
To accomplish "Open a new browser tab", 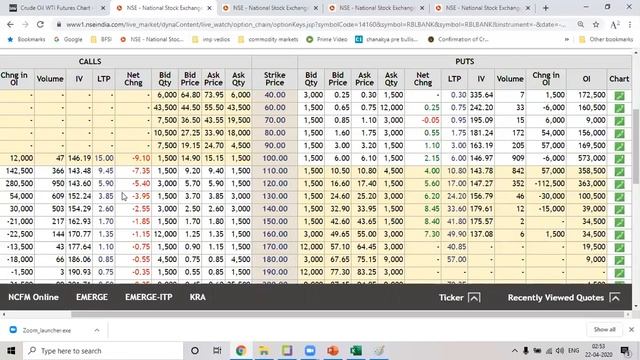I will tap(546, 8).
